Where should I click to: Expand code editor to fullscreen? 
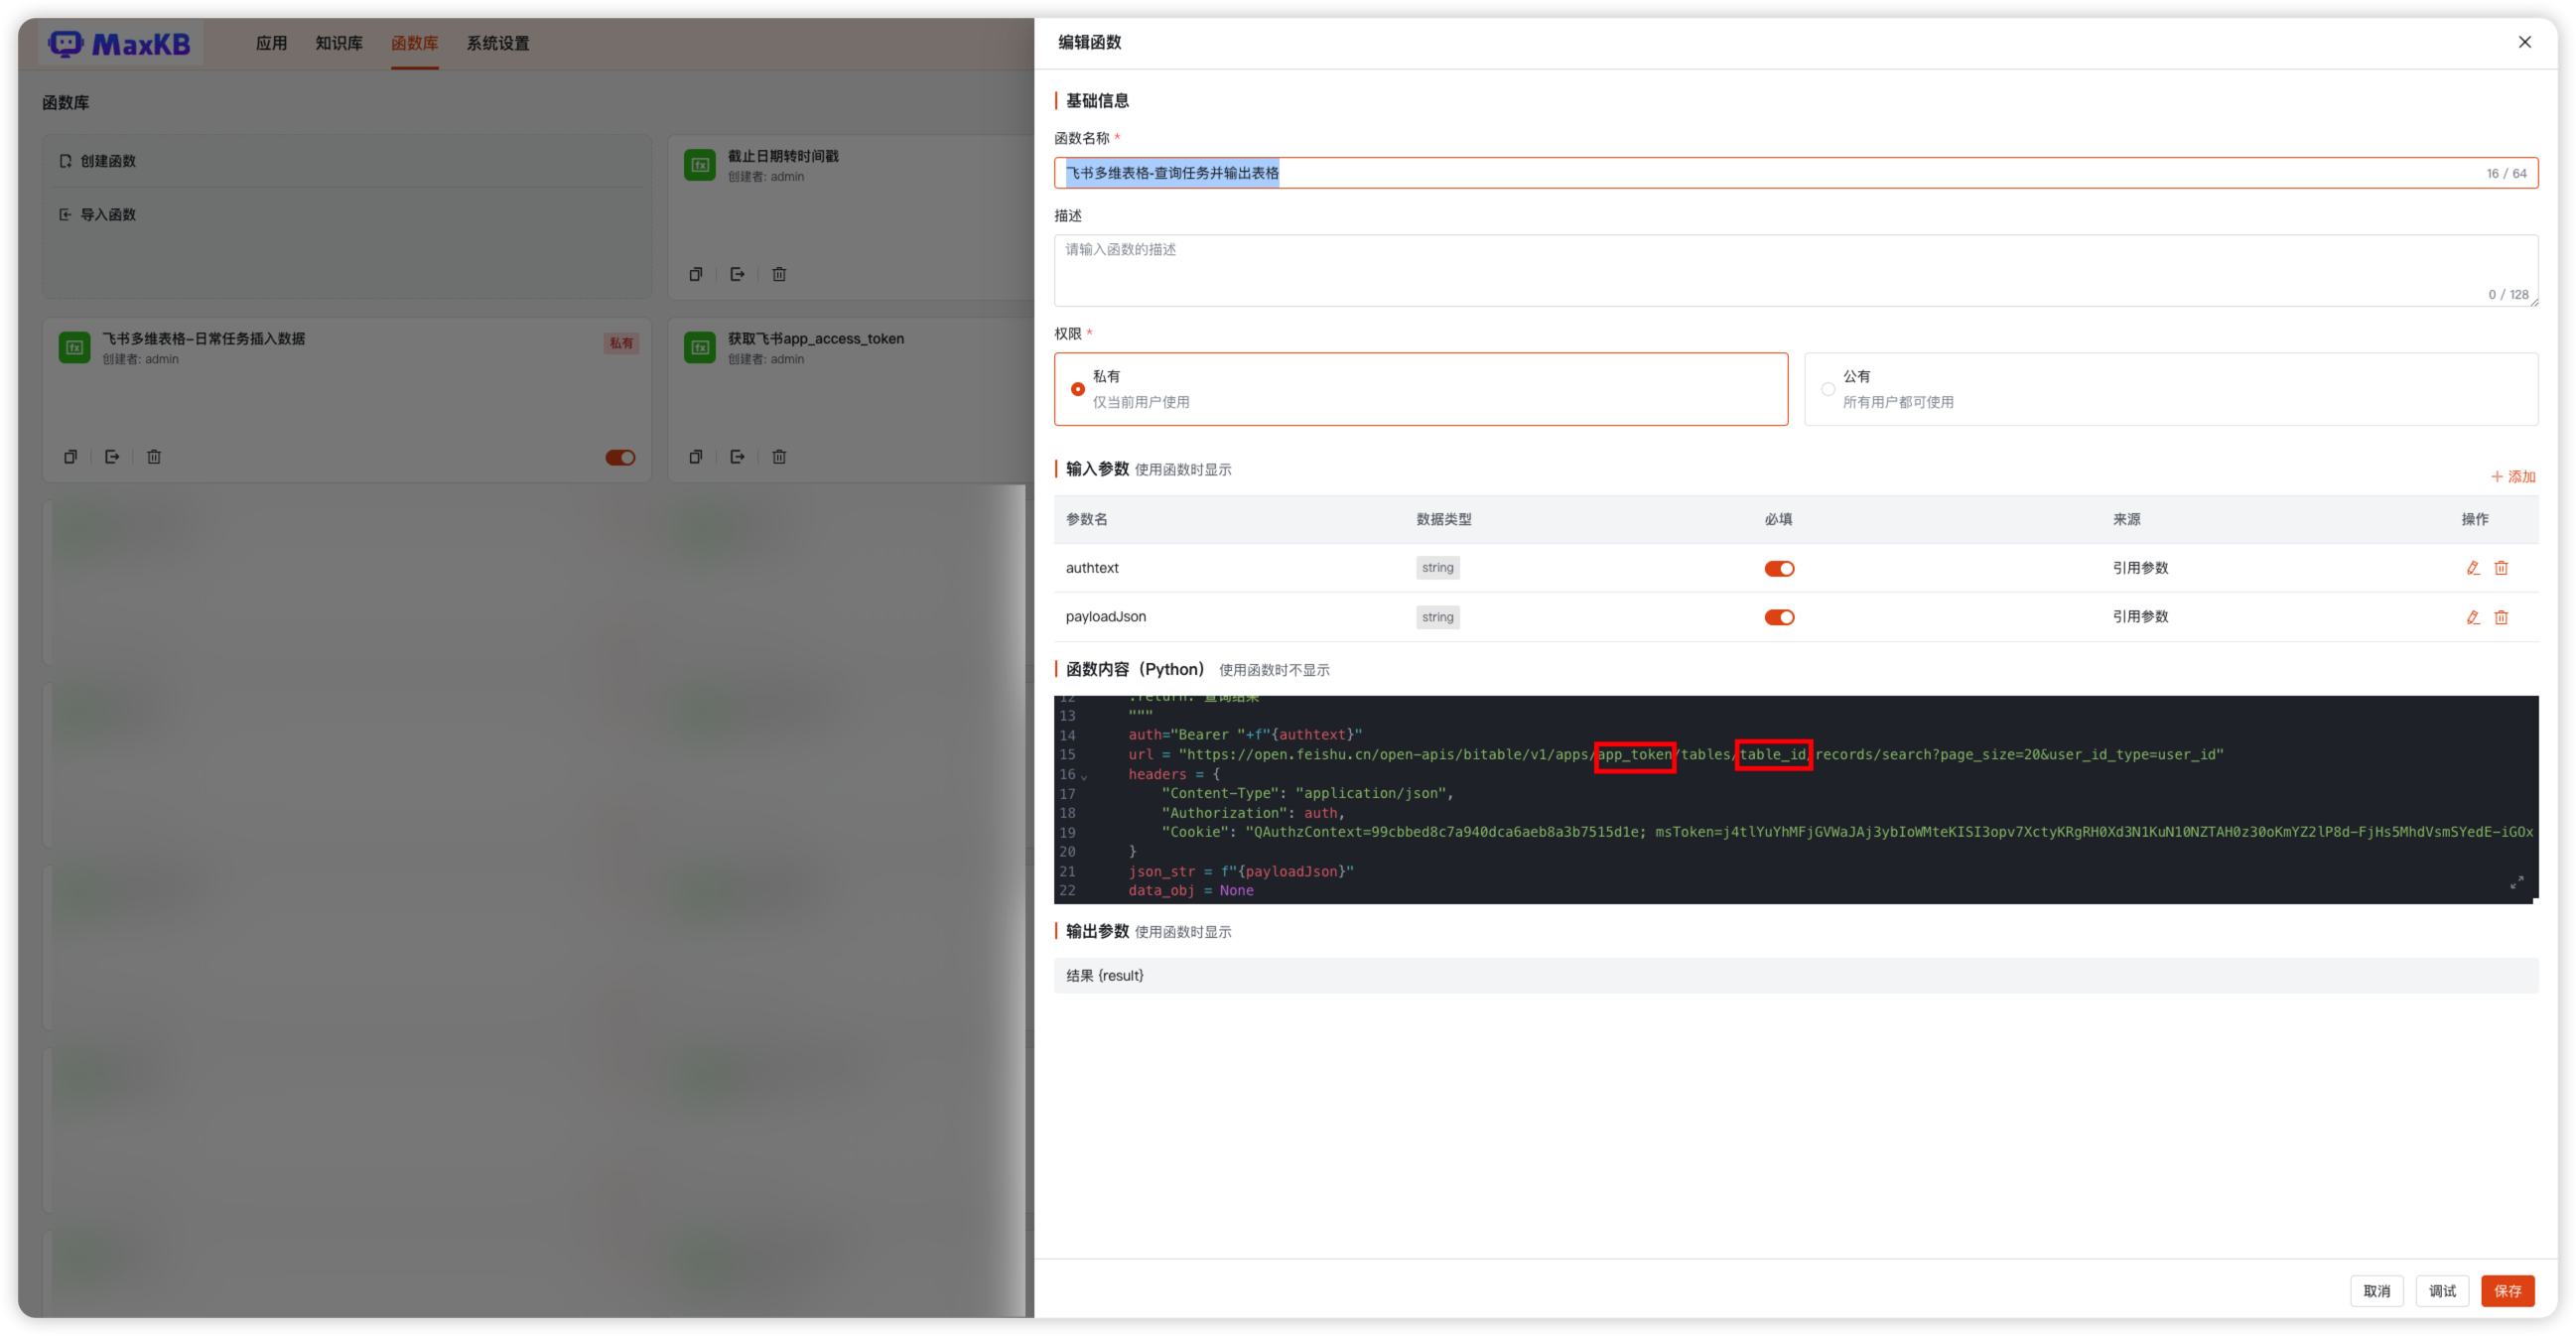[x=2516, y=882]
